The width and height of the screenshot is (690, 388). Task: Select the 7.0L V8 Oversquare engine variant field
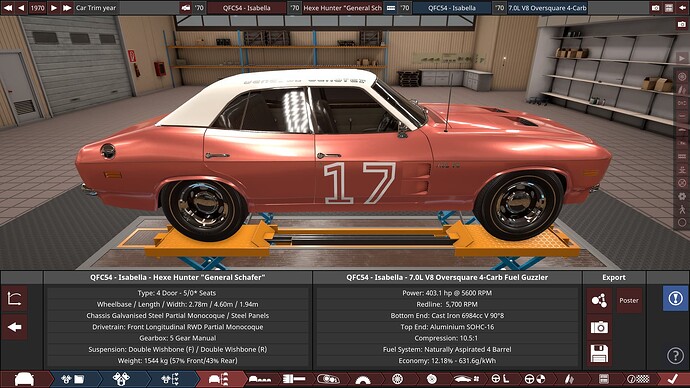tap(547, 7)
